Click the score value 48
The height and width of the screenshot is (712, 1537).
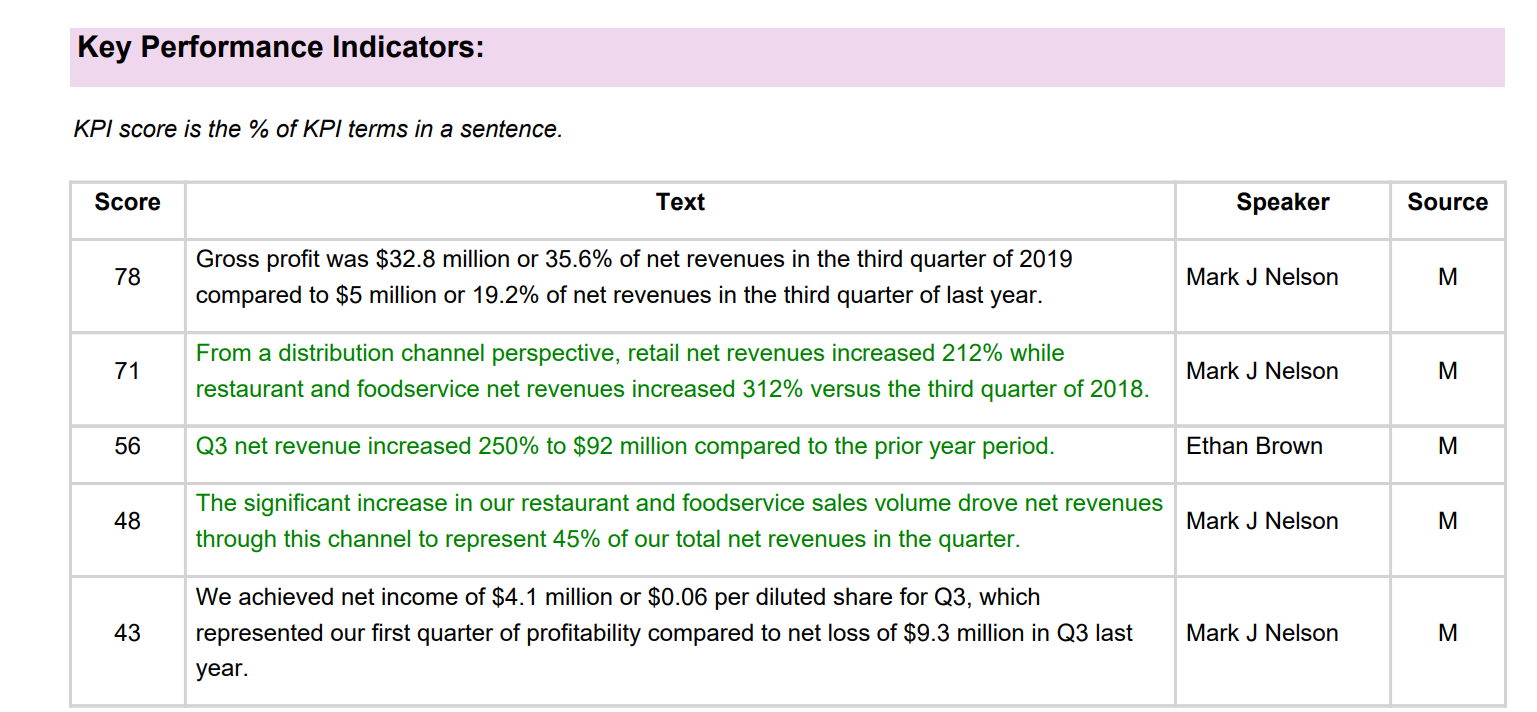pos(127,521)
